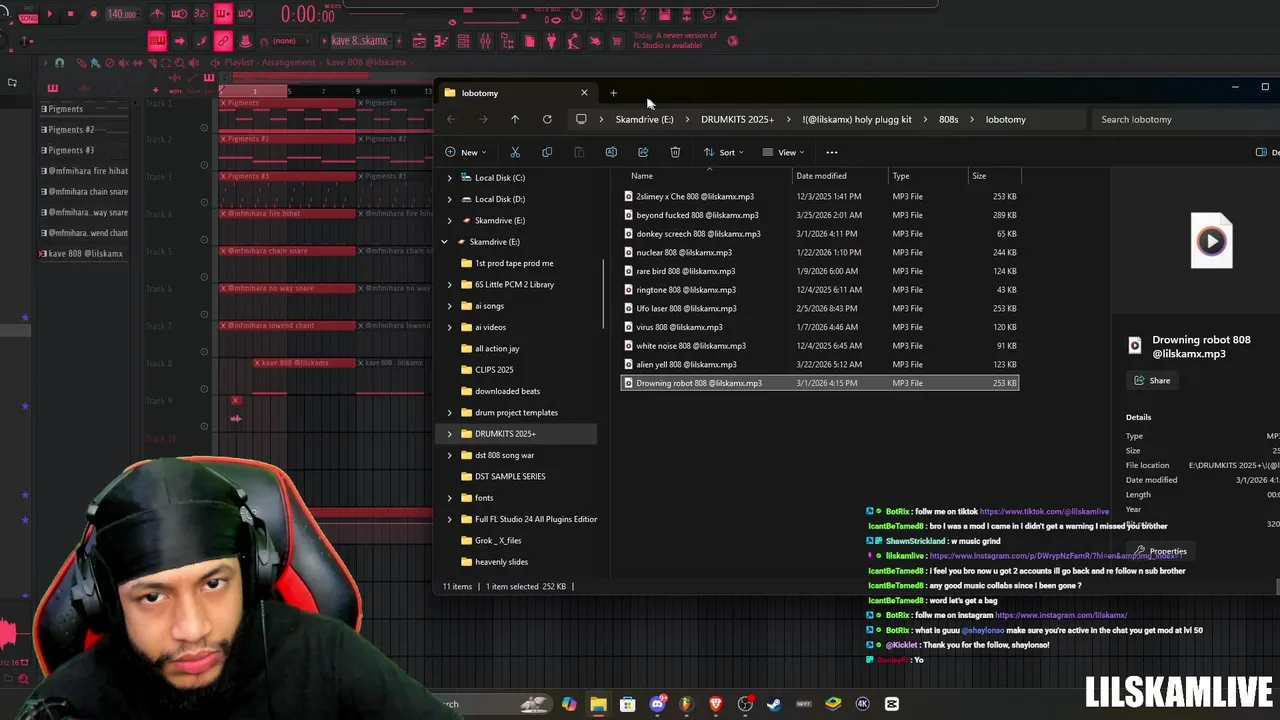The width and height of the screenshot is (1280, 720).
Task: Sort by the Date modified column header
Action: pyautogui.click(x=821, y=176)
